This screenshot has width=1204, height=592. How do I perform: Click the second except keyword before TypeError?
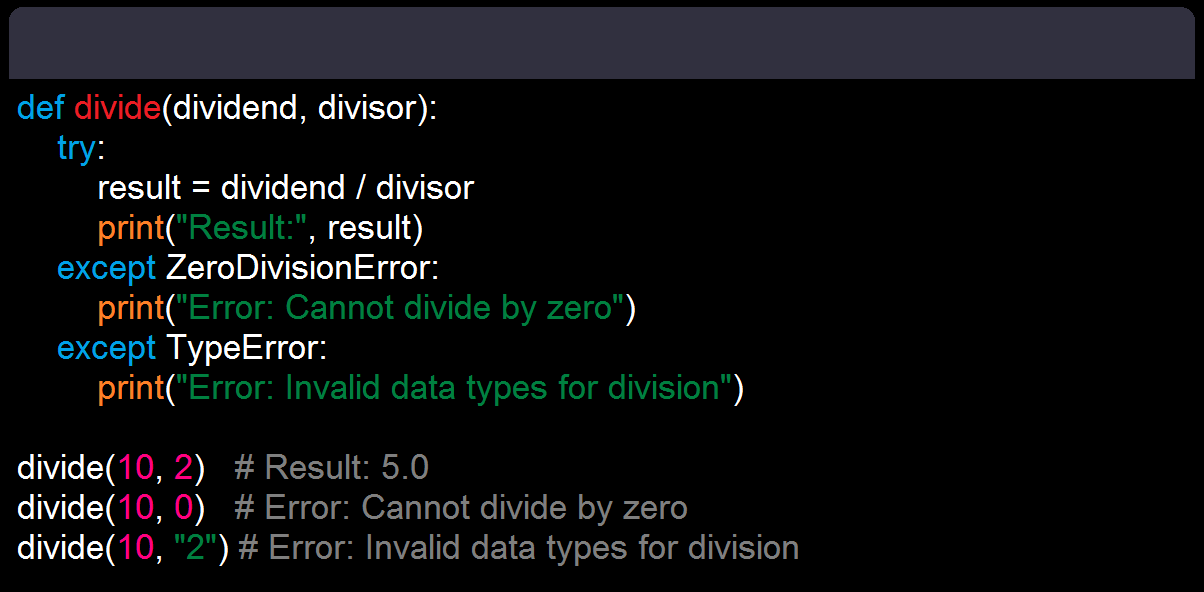pyautogui.click(x=106, y=348)
